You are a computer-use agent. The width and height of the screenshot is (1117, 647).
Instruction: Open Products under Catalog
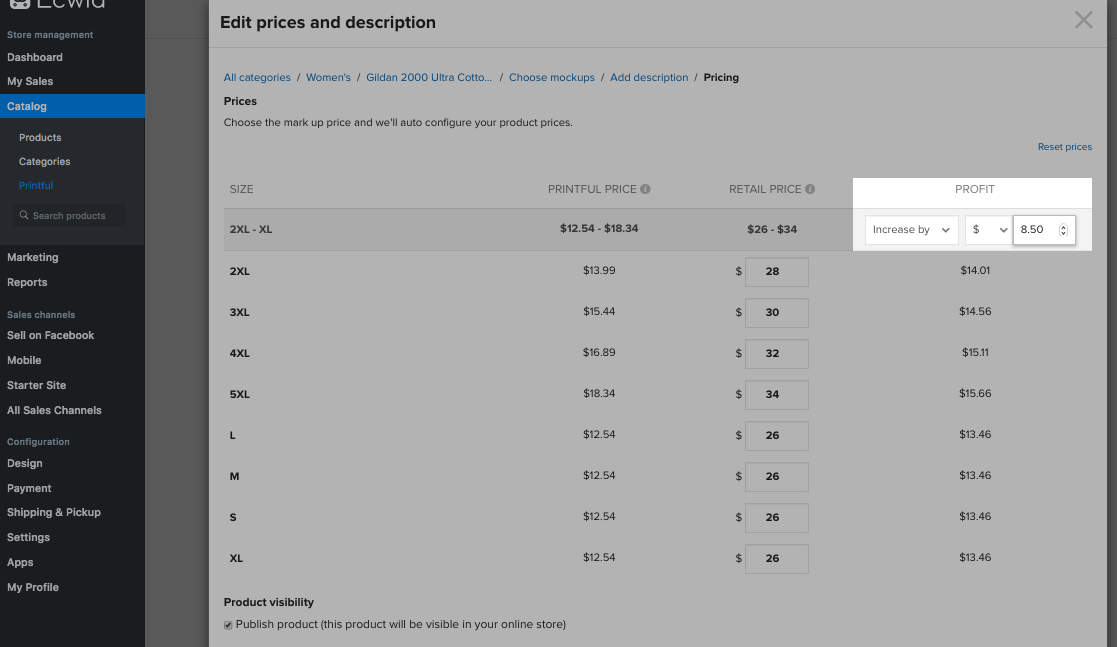(40, 138)
